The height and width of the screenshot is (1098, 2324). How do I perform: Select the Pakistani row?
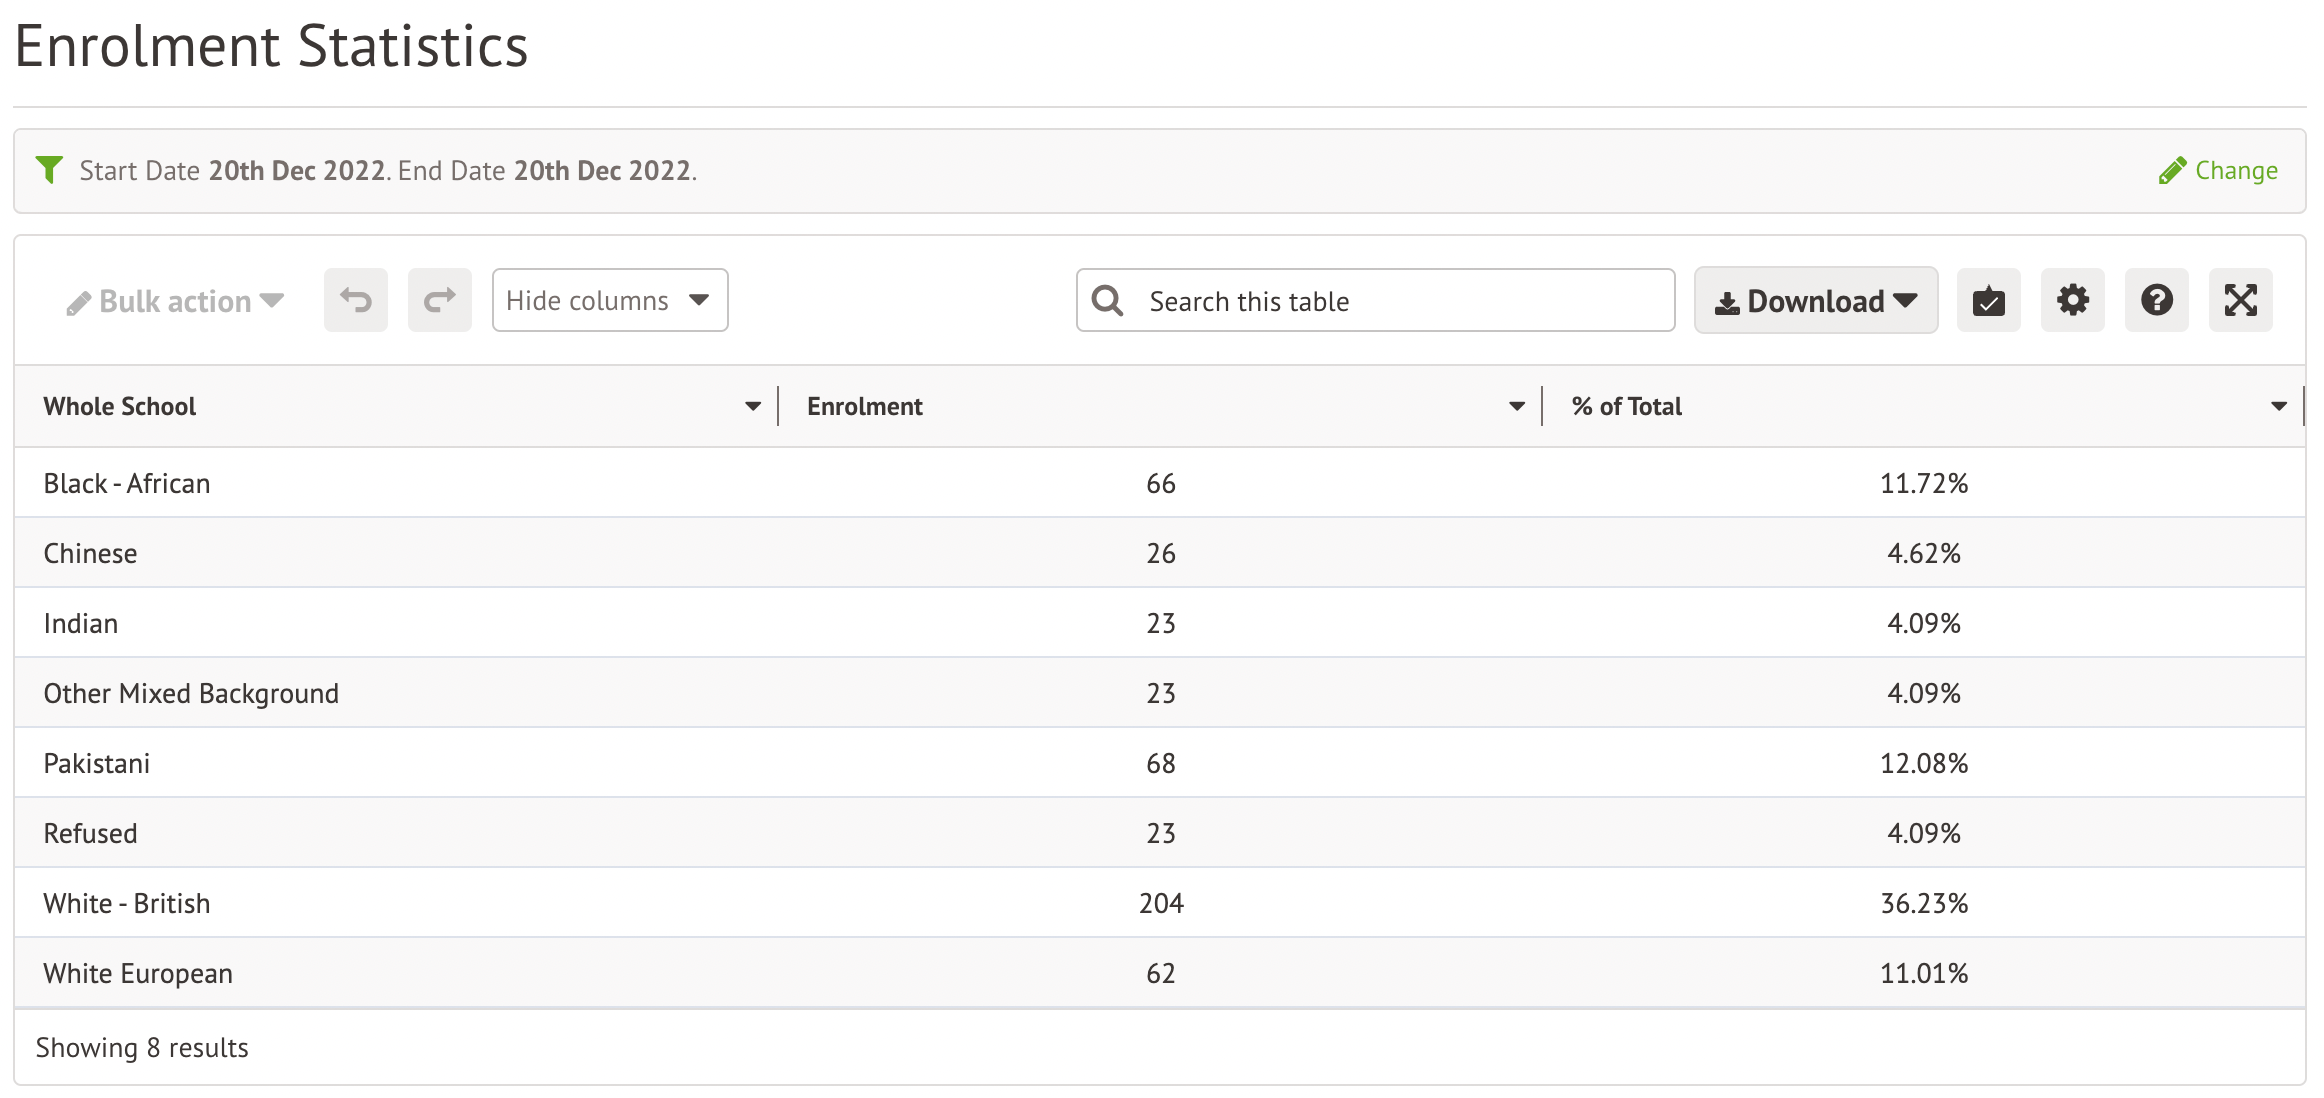point(97,763)
